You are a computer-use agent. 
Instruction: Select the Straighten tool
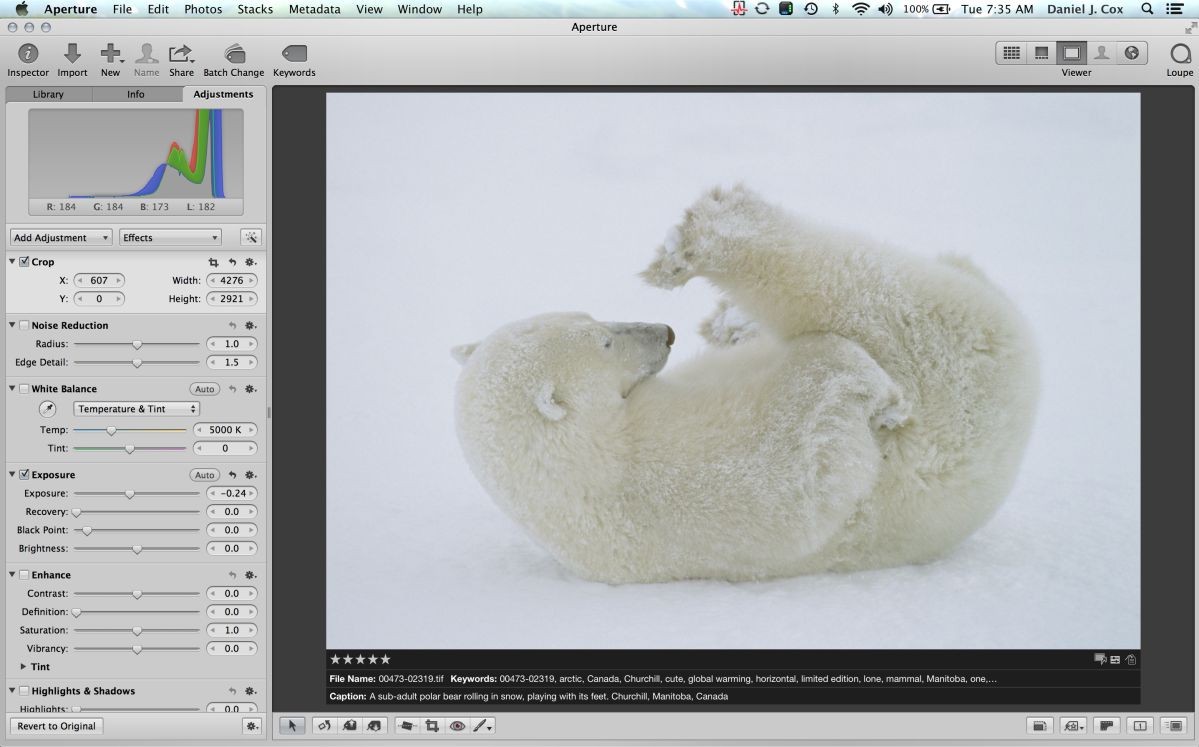[407, 726]
